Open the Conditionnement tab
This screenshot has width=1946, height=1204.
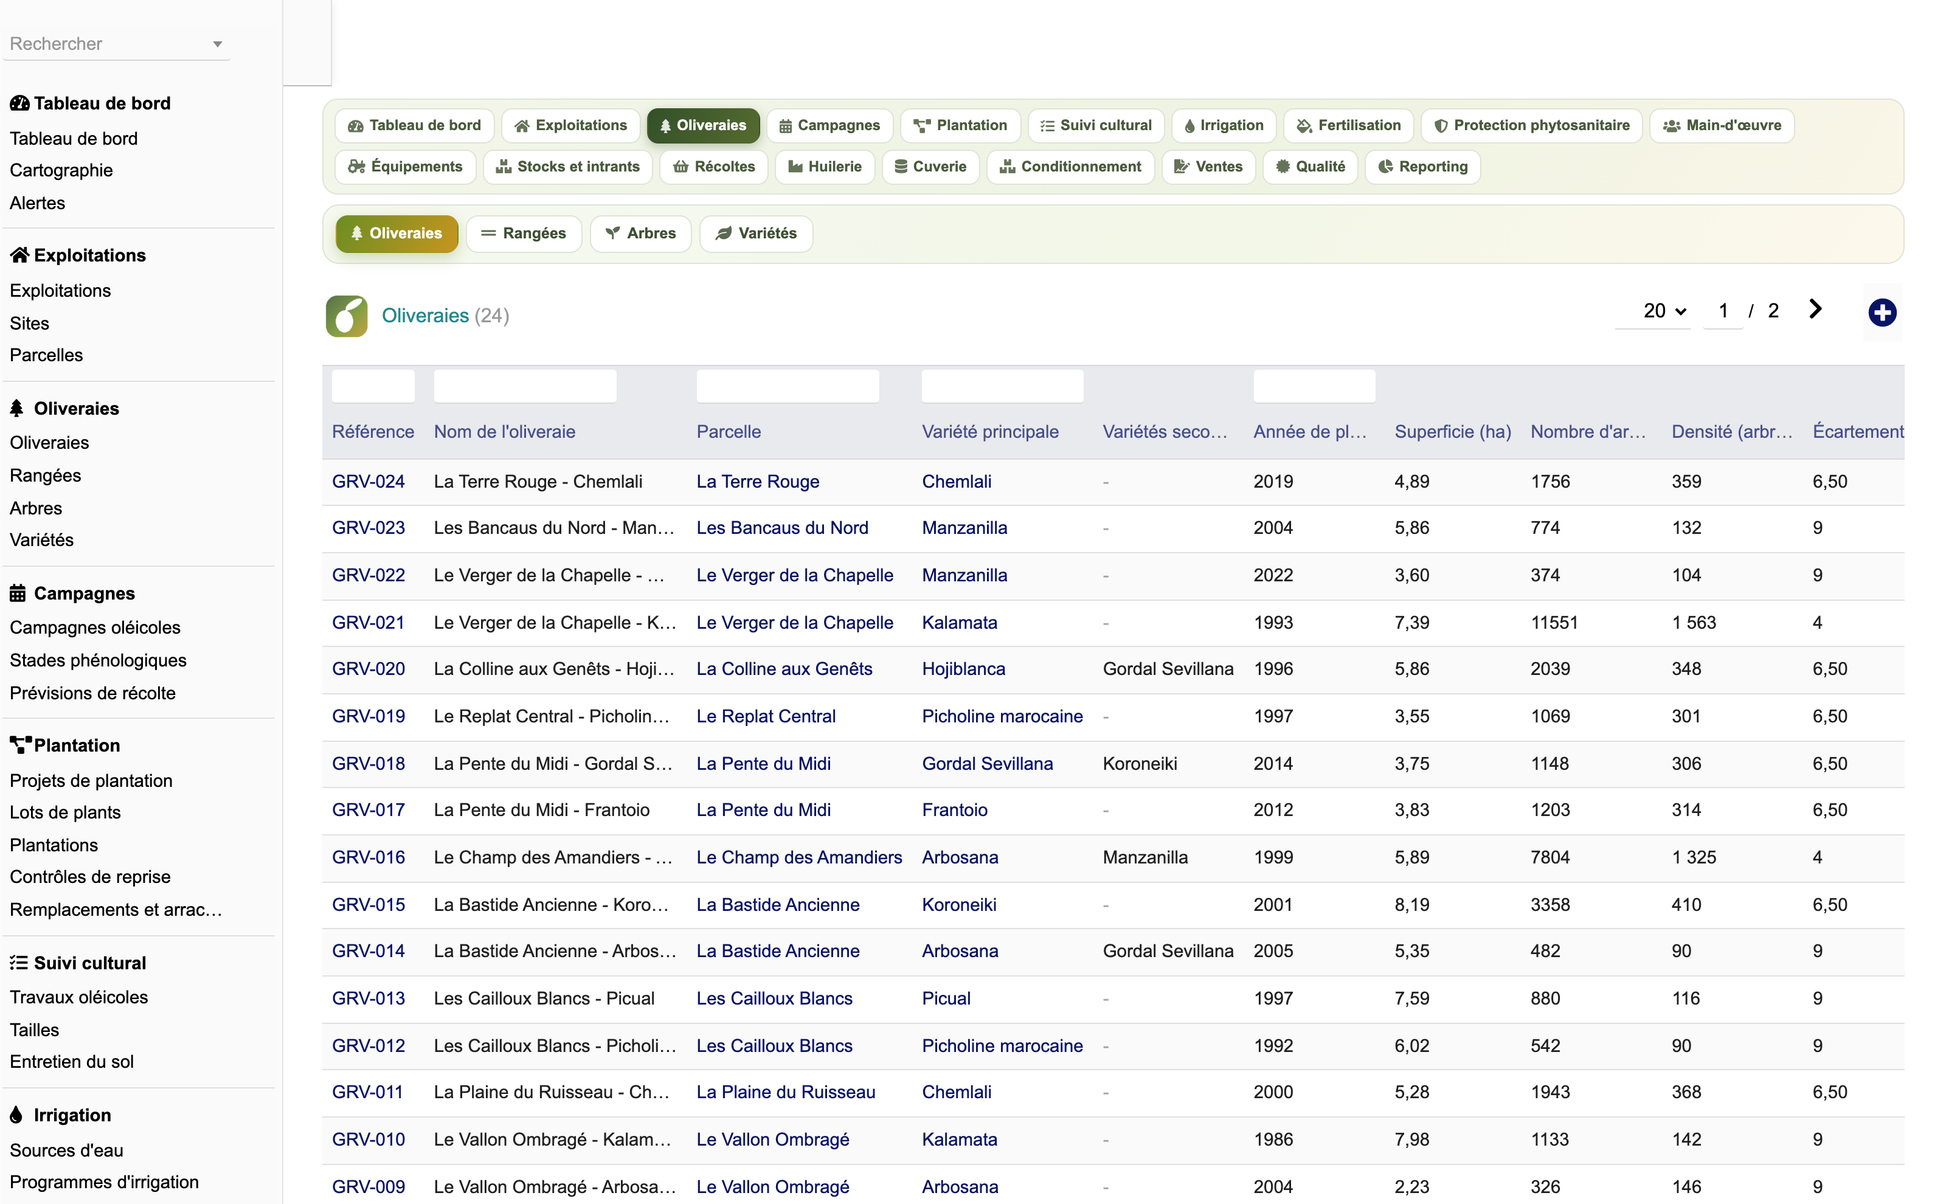pos(1070,166)
